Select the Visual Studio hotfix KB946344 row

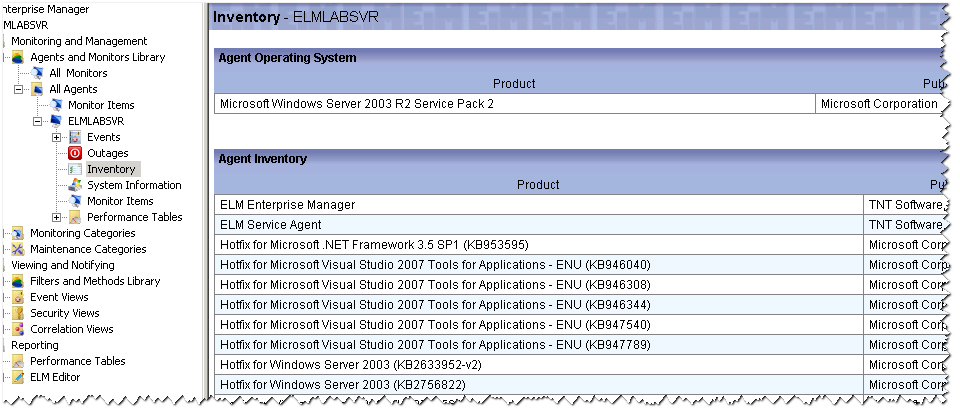pos(539,304)
